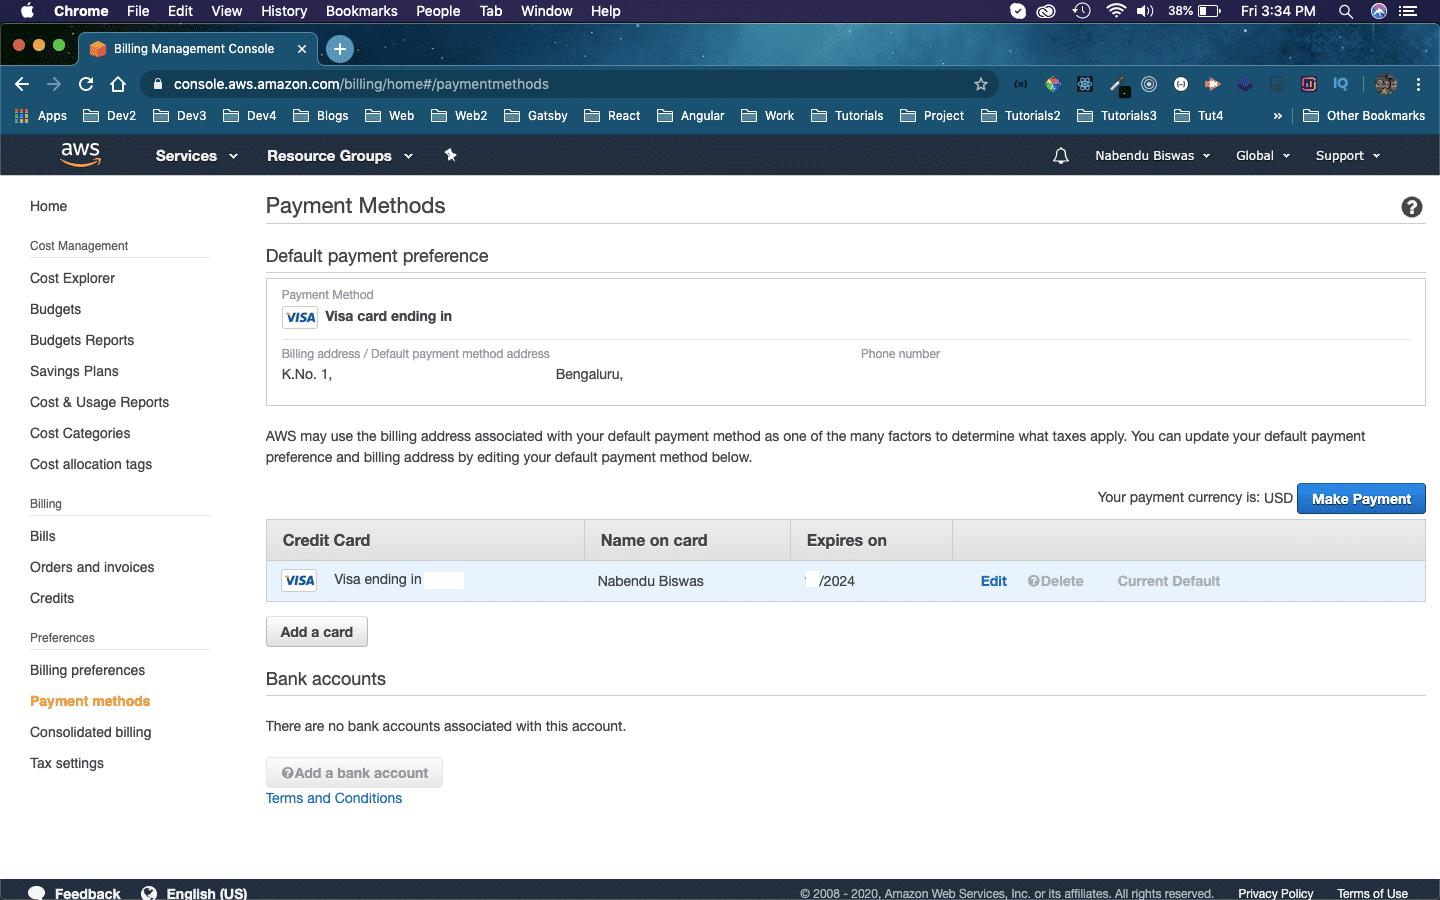Open the Global region dropdown

click(x=1263, y=156)
